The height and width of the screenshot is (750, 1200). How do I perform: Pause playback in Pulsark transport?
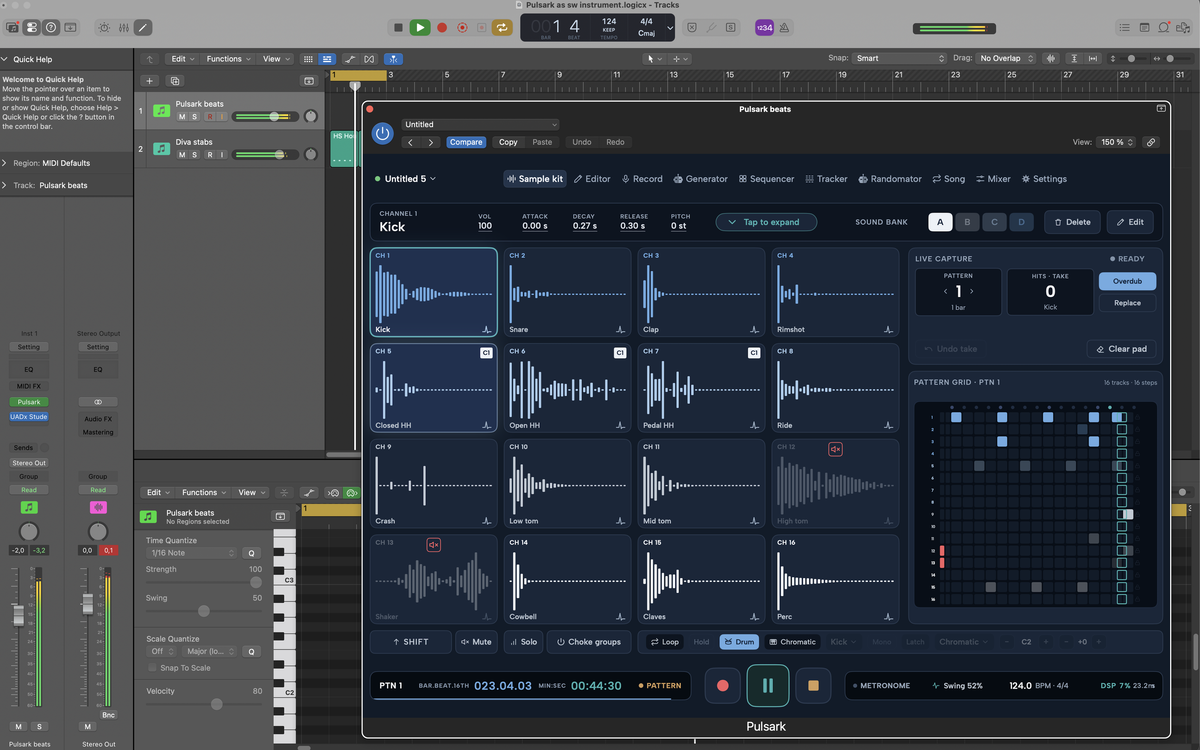pyautogui.click(x=768, y=686)
